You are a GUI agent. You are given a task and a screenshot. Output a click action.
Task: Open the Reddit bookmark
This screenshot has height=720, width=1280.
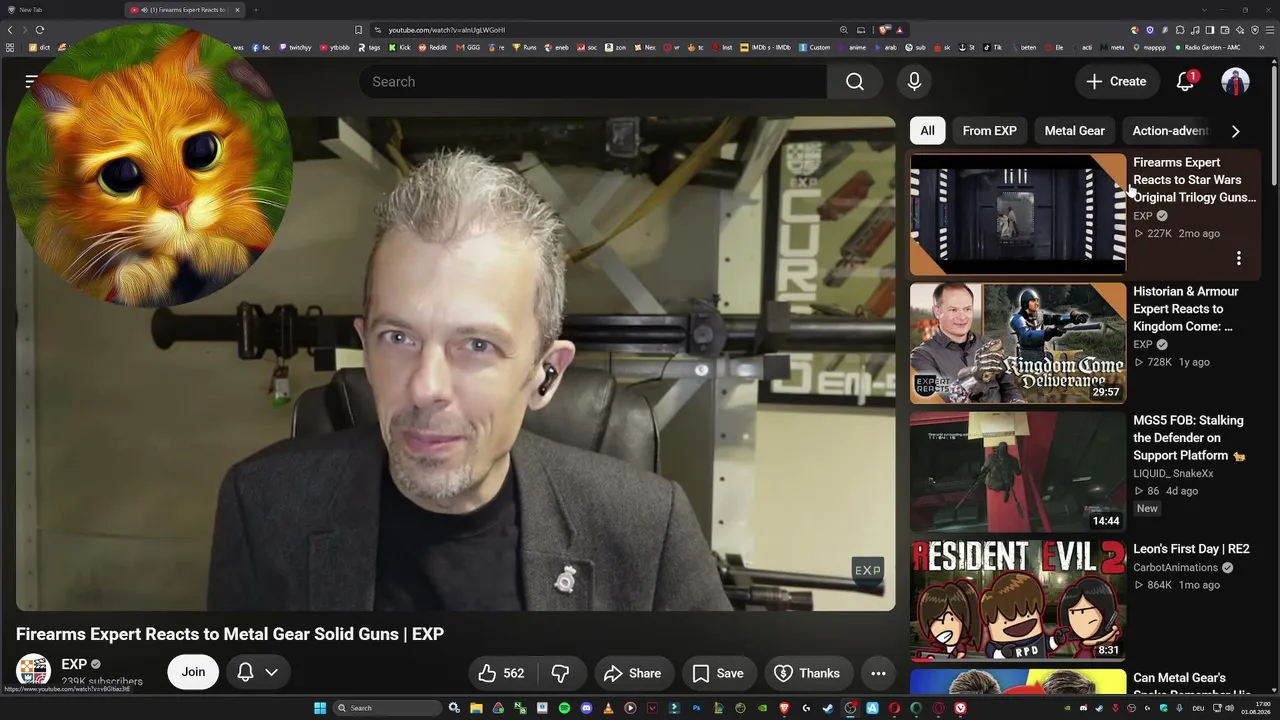point(433,47)
